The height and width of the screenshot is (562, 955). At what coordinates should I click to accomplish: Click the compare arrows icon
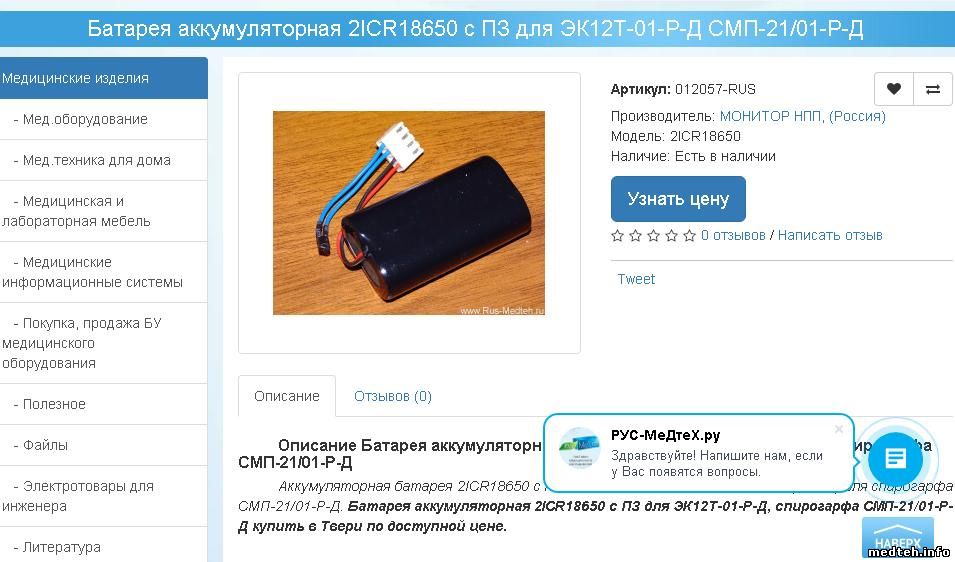point(932,89)
